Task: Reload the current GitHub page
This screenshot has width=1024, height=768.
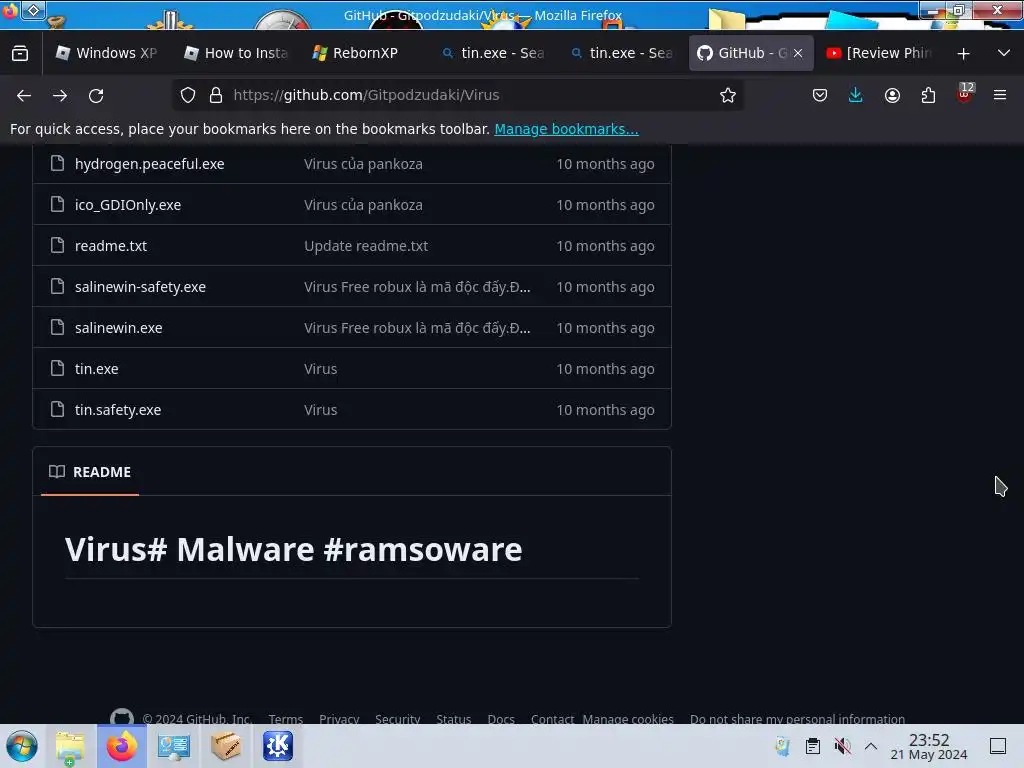Action: tap(96, 95)
